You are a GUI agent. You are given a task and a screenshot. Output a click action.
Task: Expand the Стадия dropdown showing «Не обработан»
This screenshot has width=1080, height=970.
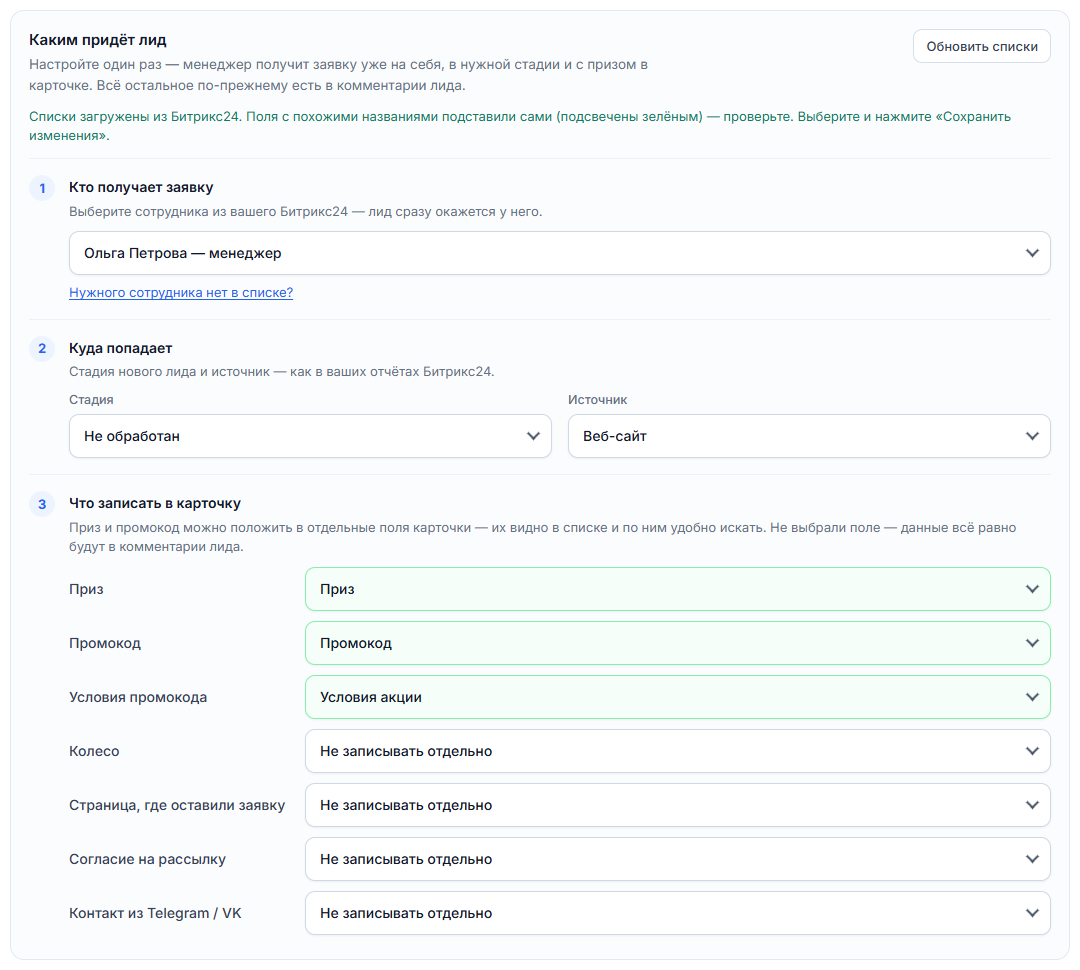pos(310,436)
